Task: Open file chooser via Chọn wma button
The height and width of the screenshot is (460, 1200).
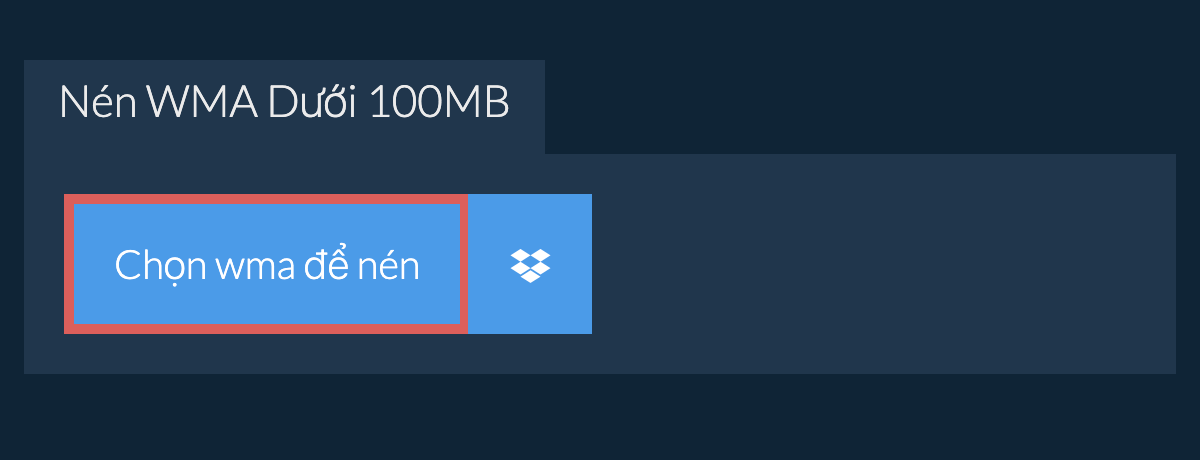Action: click(266, 264)
